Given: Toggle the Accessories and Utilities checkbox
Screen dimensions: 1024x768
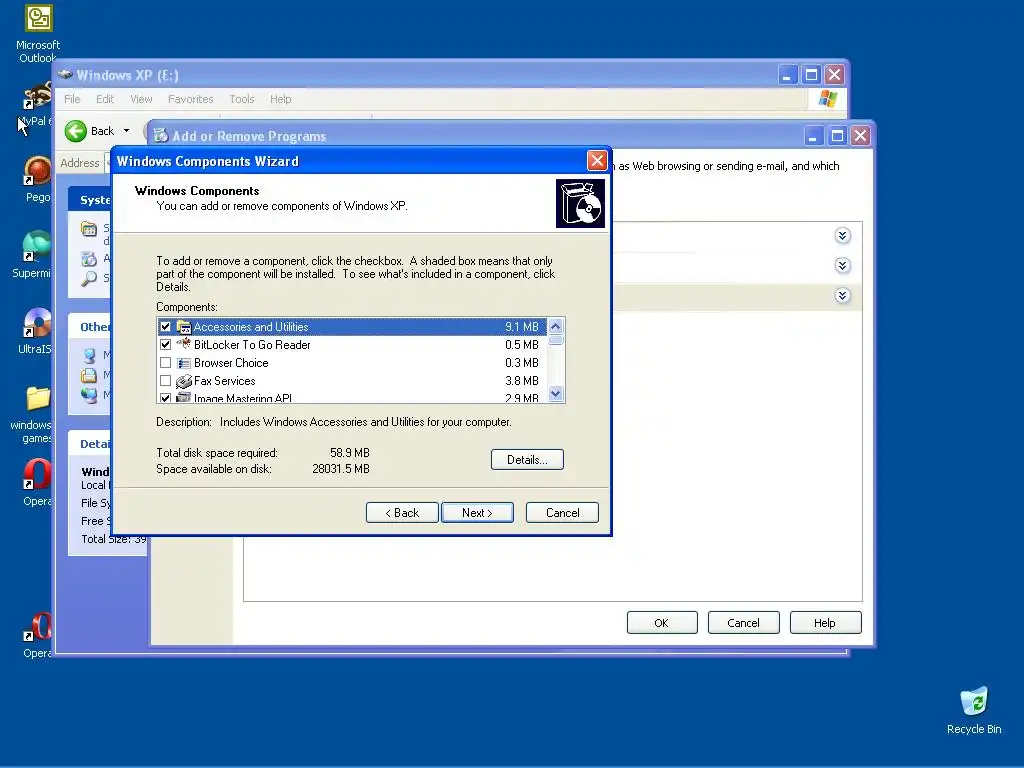Looking at the screenshot, I should [x=165, y=327].
